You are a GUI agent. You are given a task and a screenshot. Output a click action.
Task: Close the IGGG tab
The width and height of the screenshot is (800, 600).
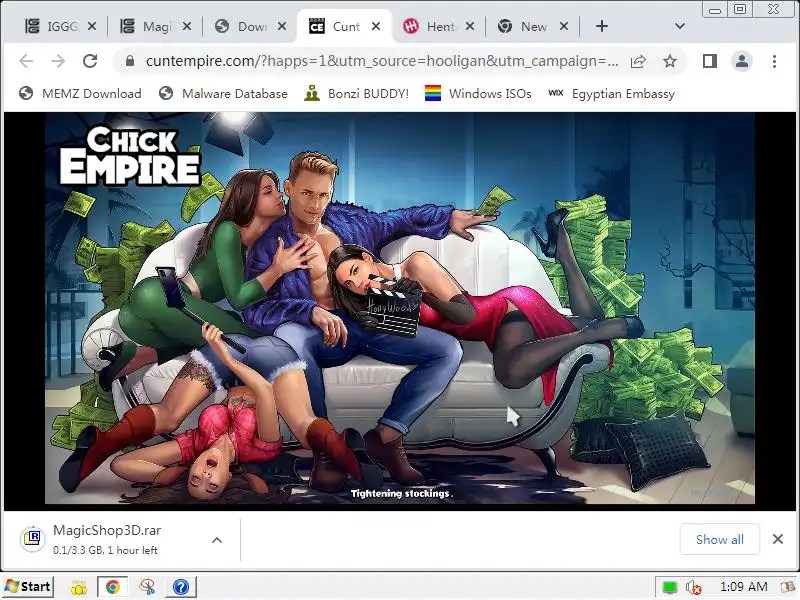point(92,26)
